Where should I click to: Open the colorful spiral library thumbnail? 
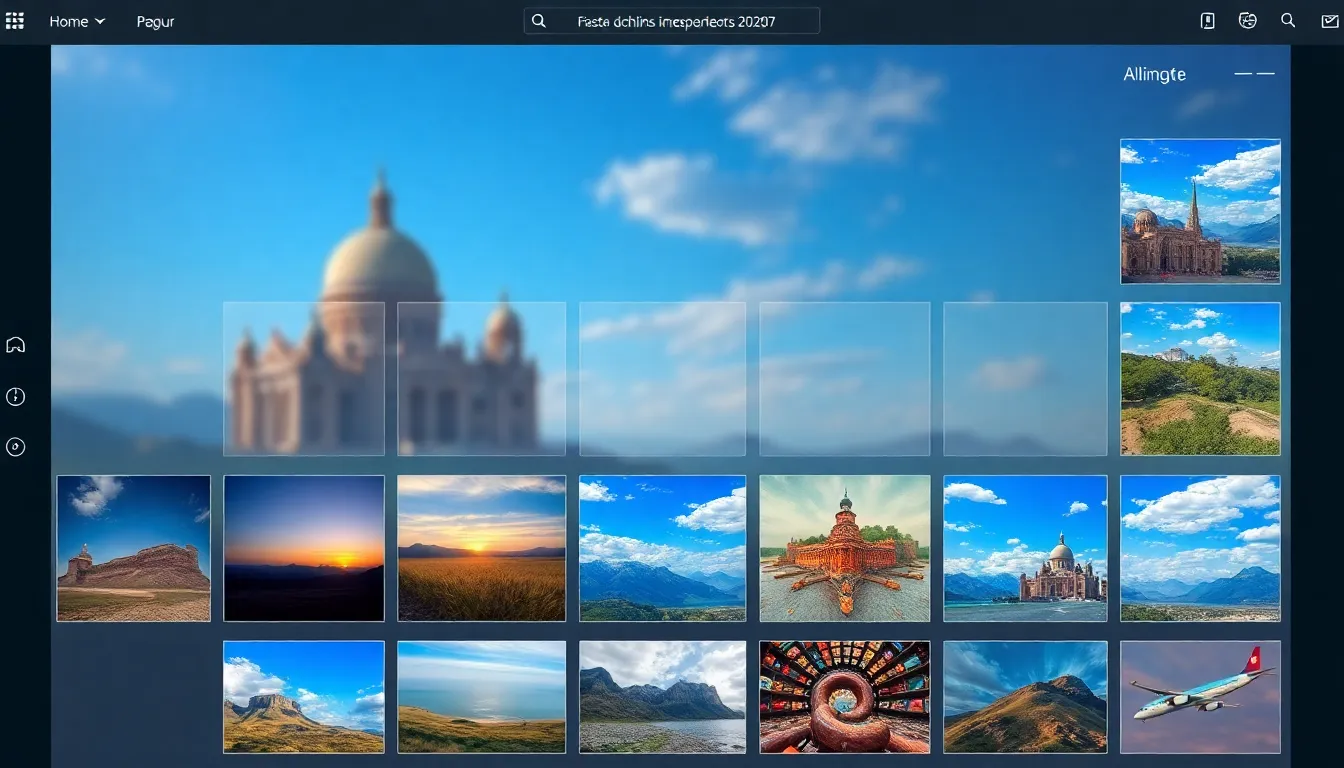tap(844, 697)
